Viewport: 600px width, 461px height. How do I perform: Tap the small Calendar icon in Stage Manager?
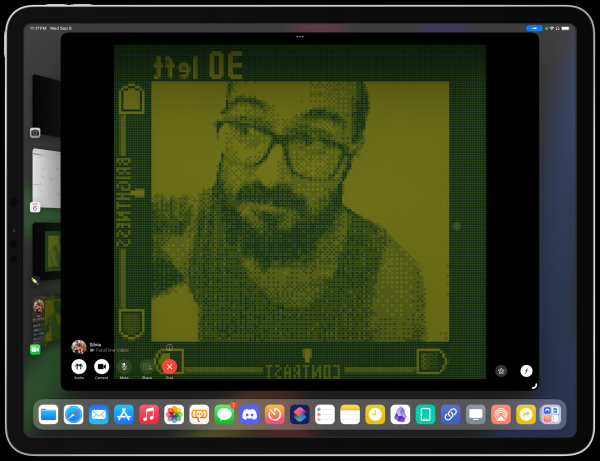35,207
